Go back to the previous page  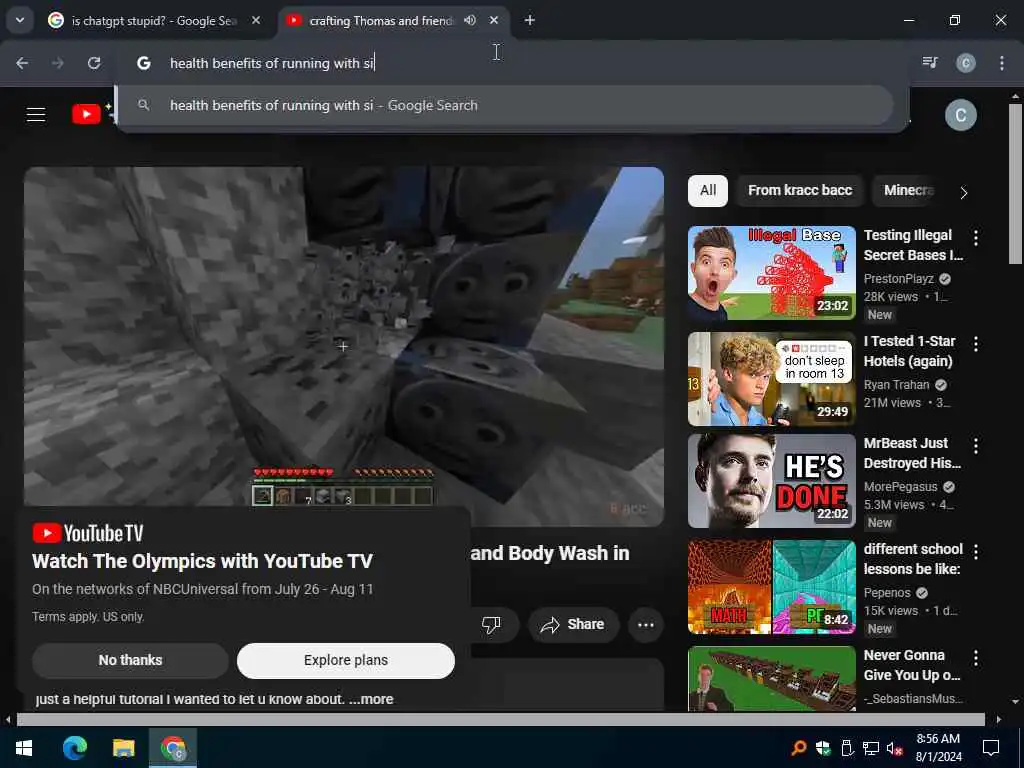point(22,63)
